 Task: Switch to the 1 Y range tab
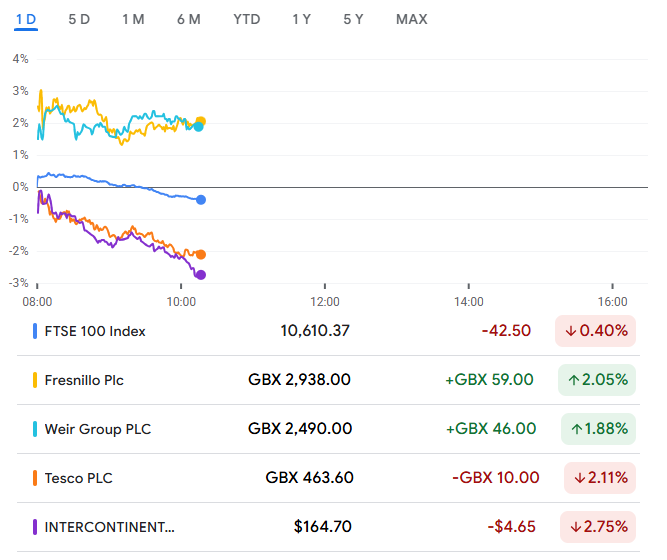(x=301, y=20)
